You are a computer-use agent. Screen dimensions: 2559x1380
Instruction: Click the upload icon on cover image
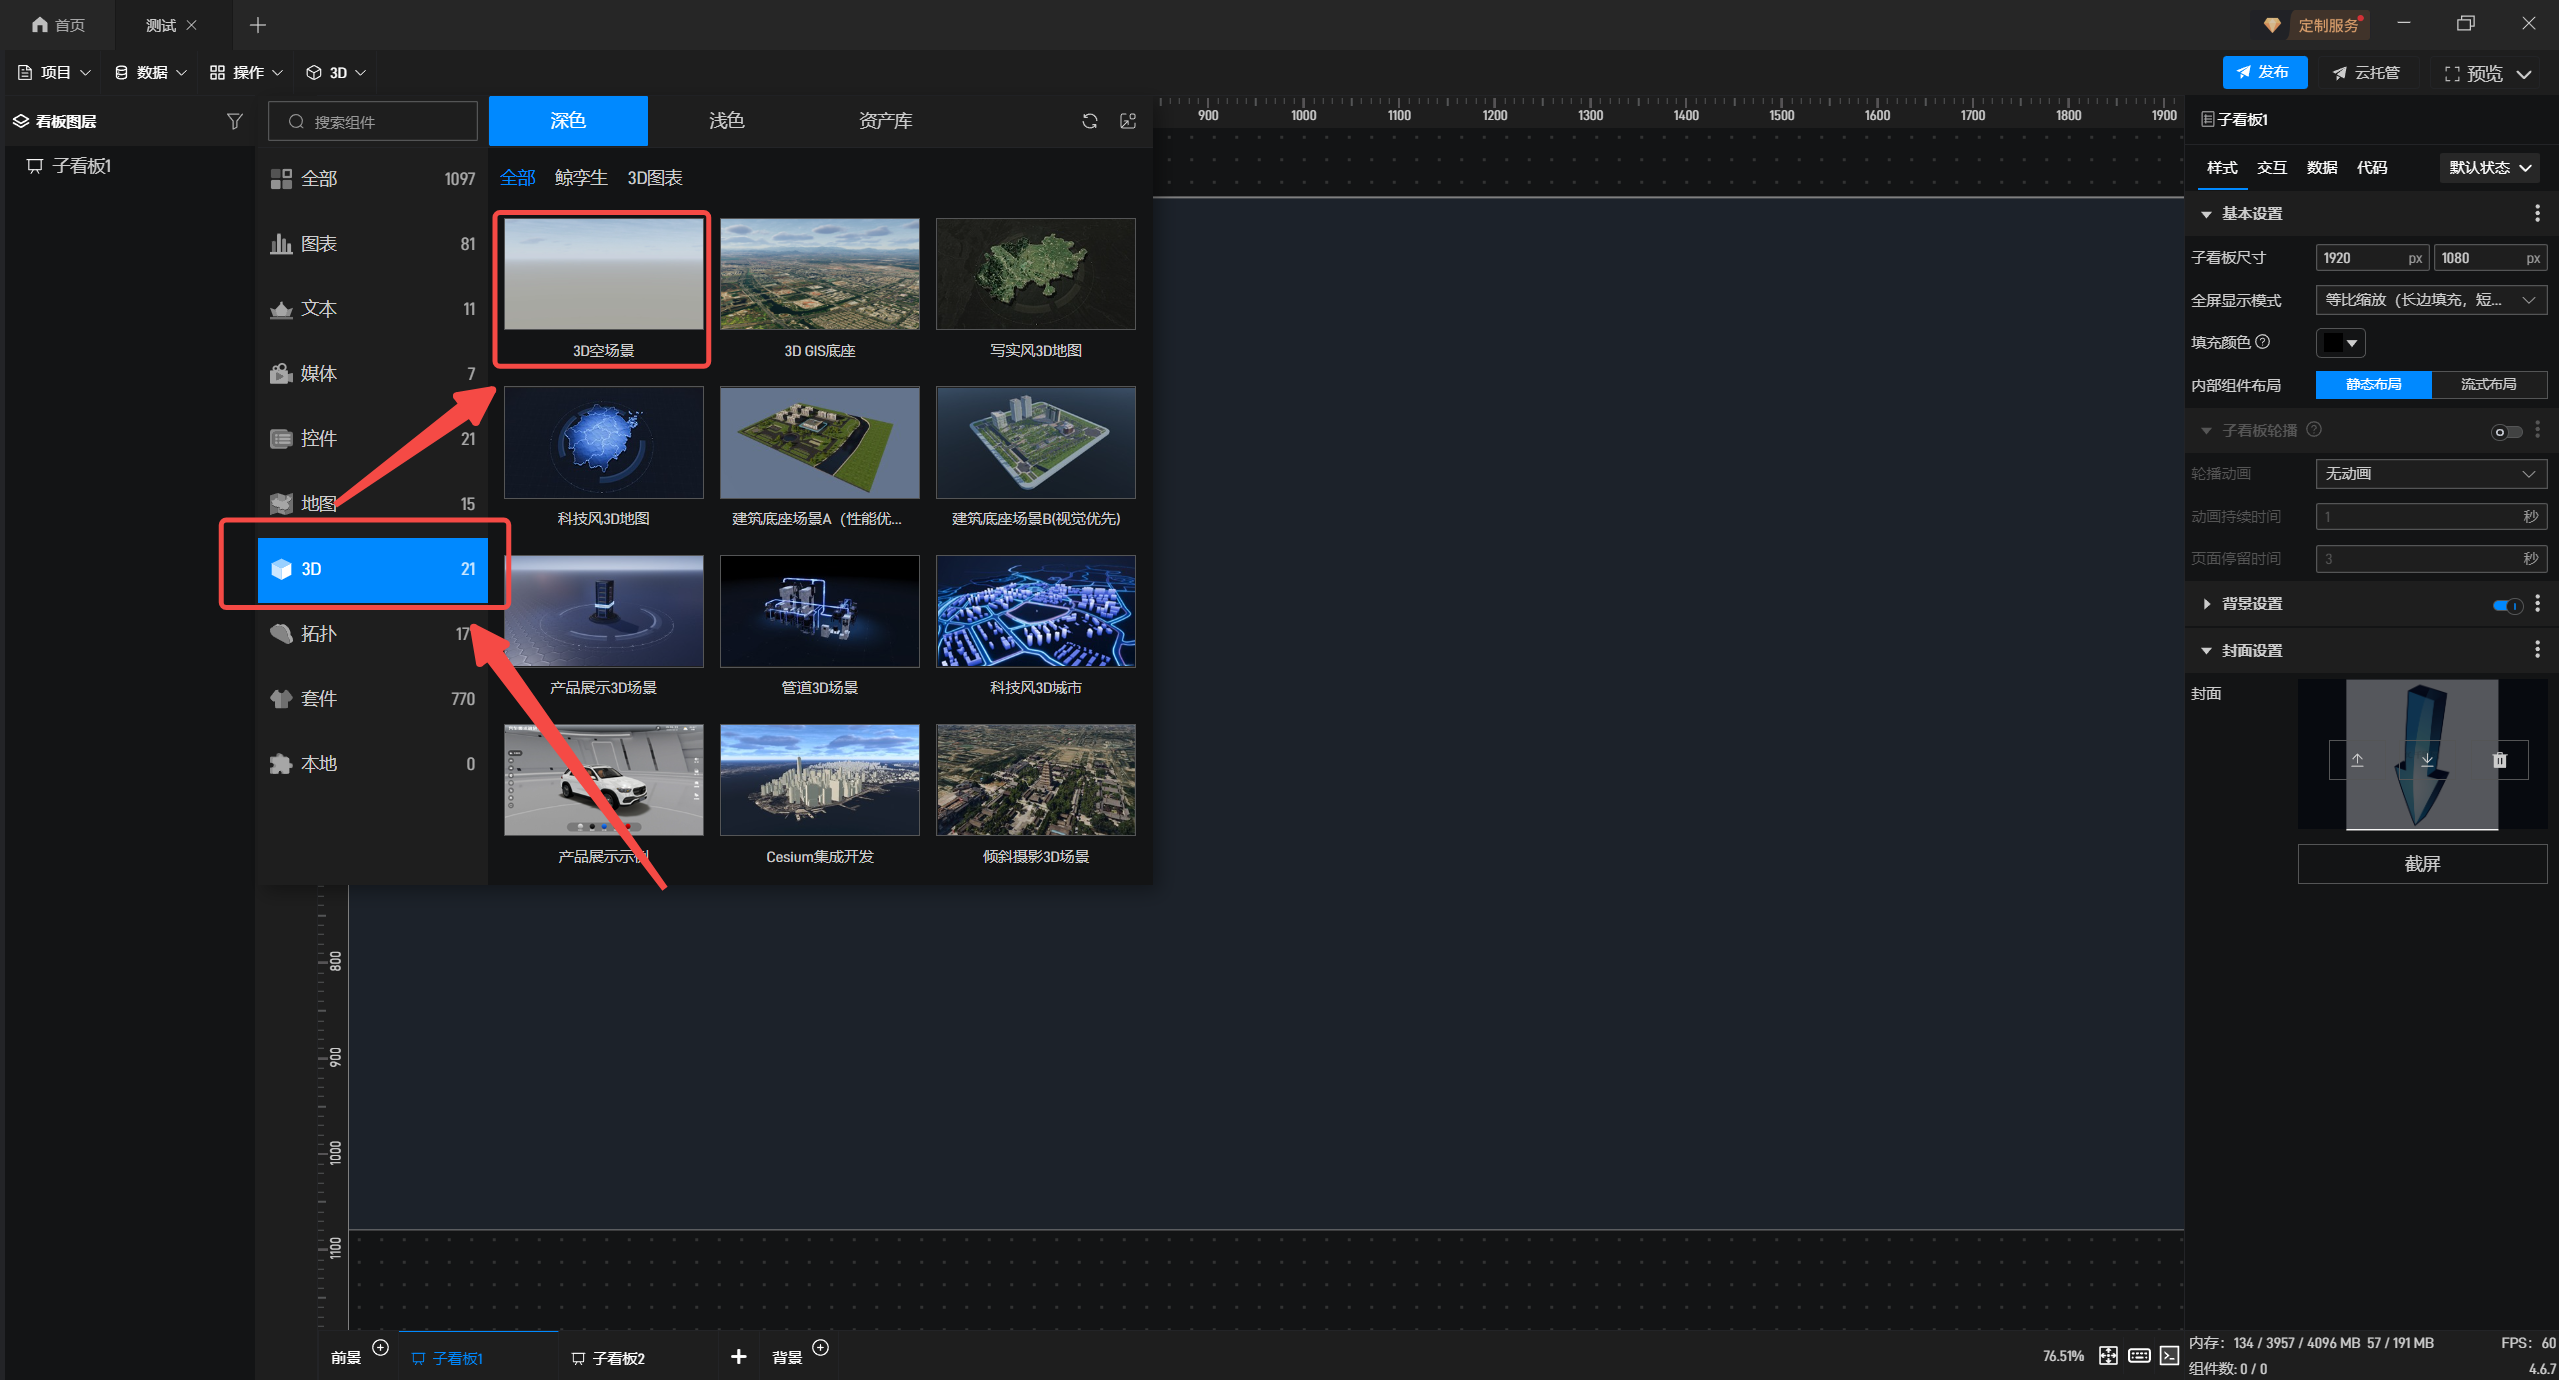pos(2357,760)
